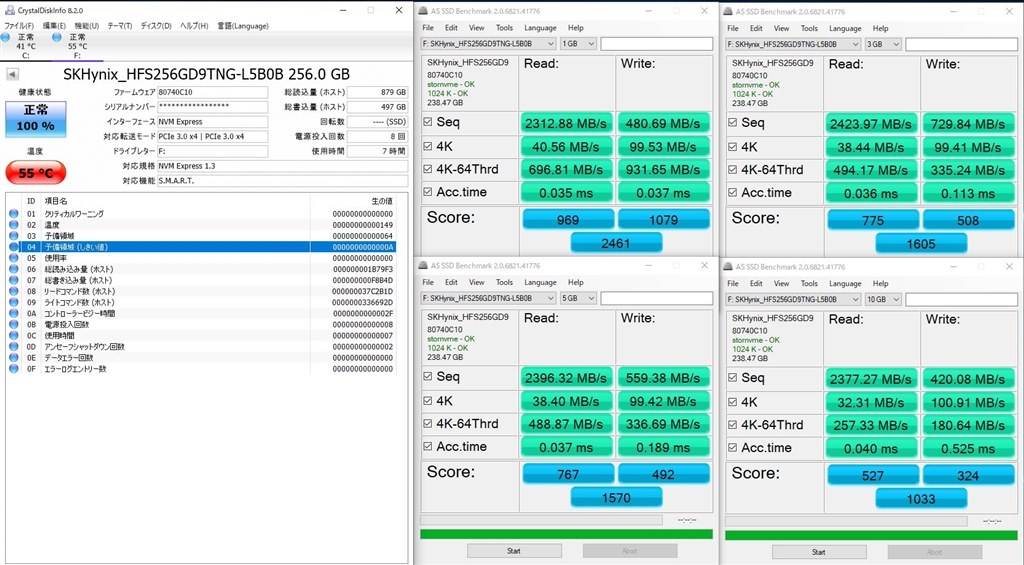Toggle the Seq checkbox in the 3GB window
The width and height of the screenshot is (1024, 565).
(732, 123)
